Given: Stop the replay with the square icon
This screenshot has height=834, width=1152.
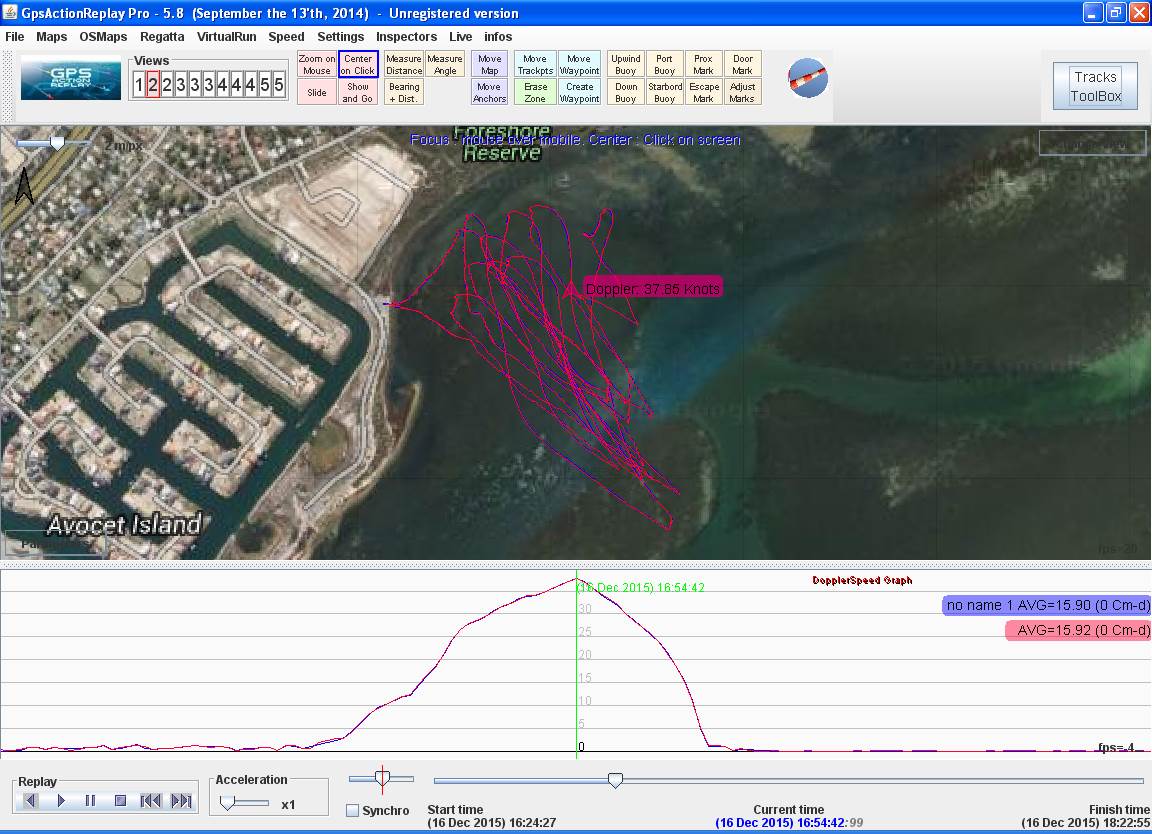Looking at the screenshot, I should [x=120, y=801].
